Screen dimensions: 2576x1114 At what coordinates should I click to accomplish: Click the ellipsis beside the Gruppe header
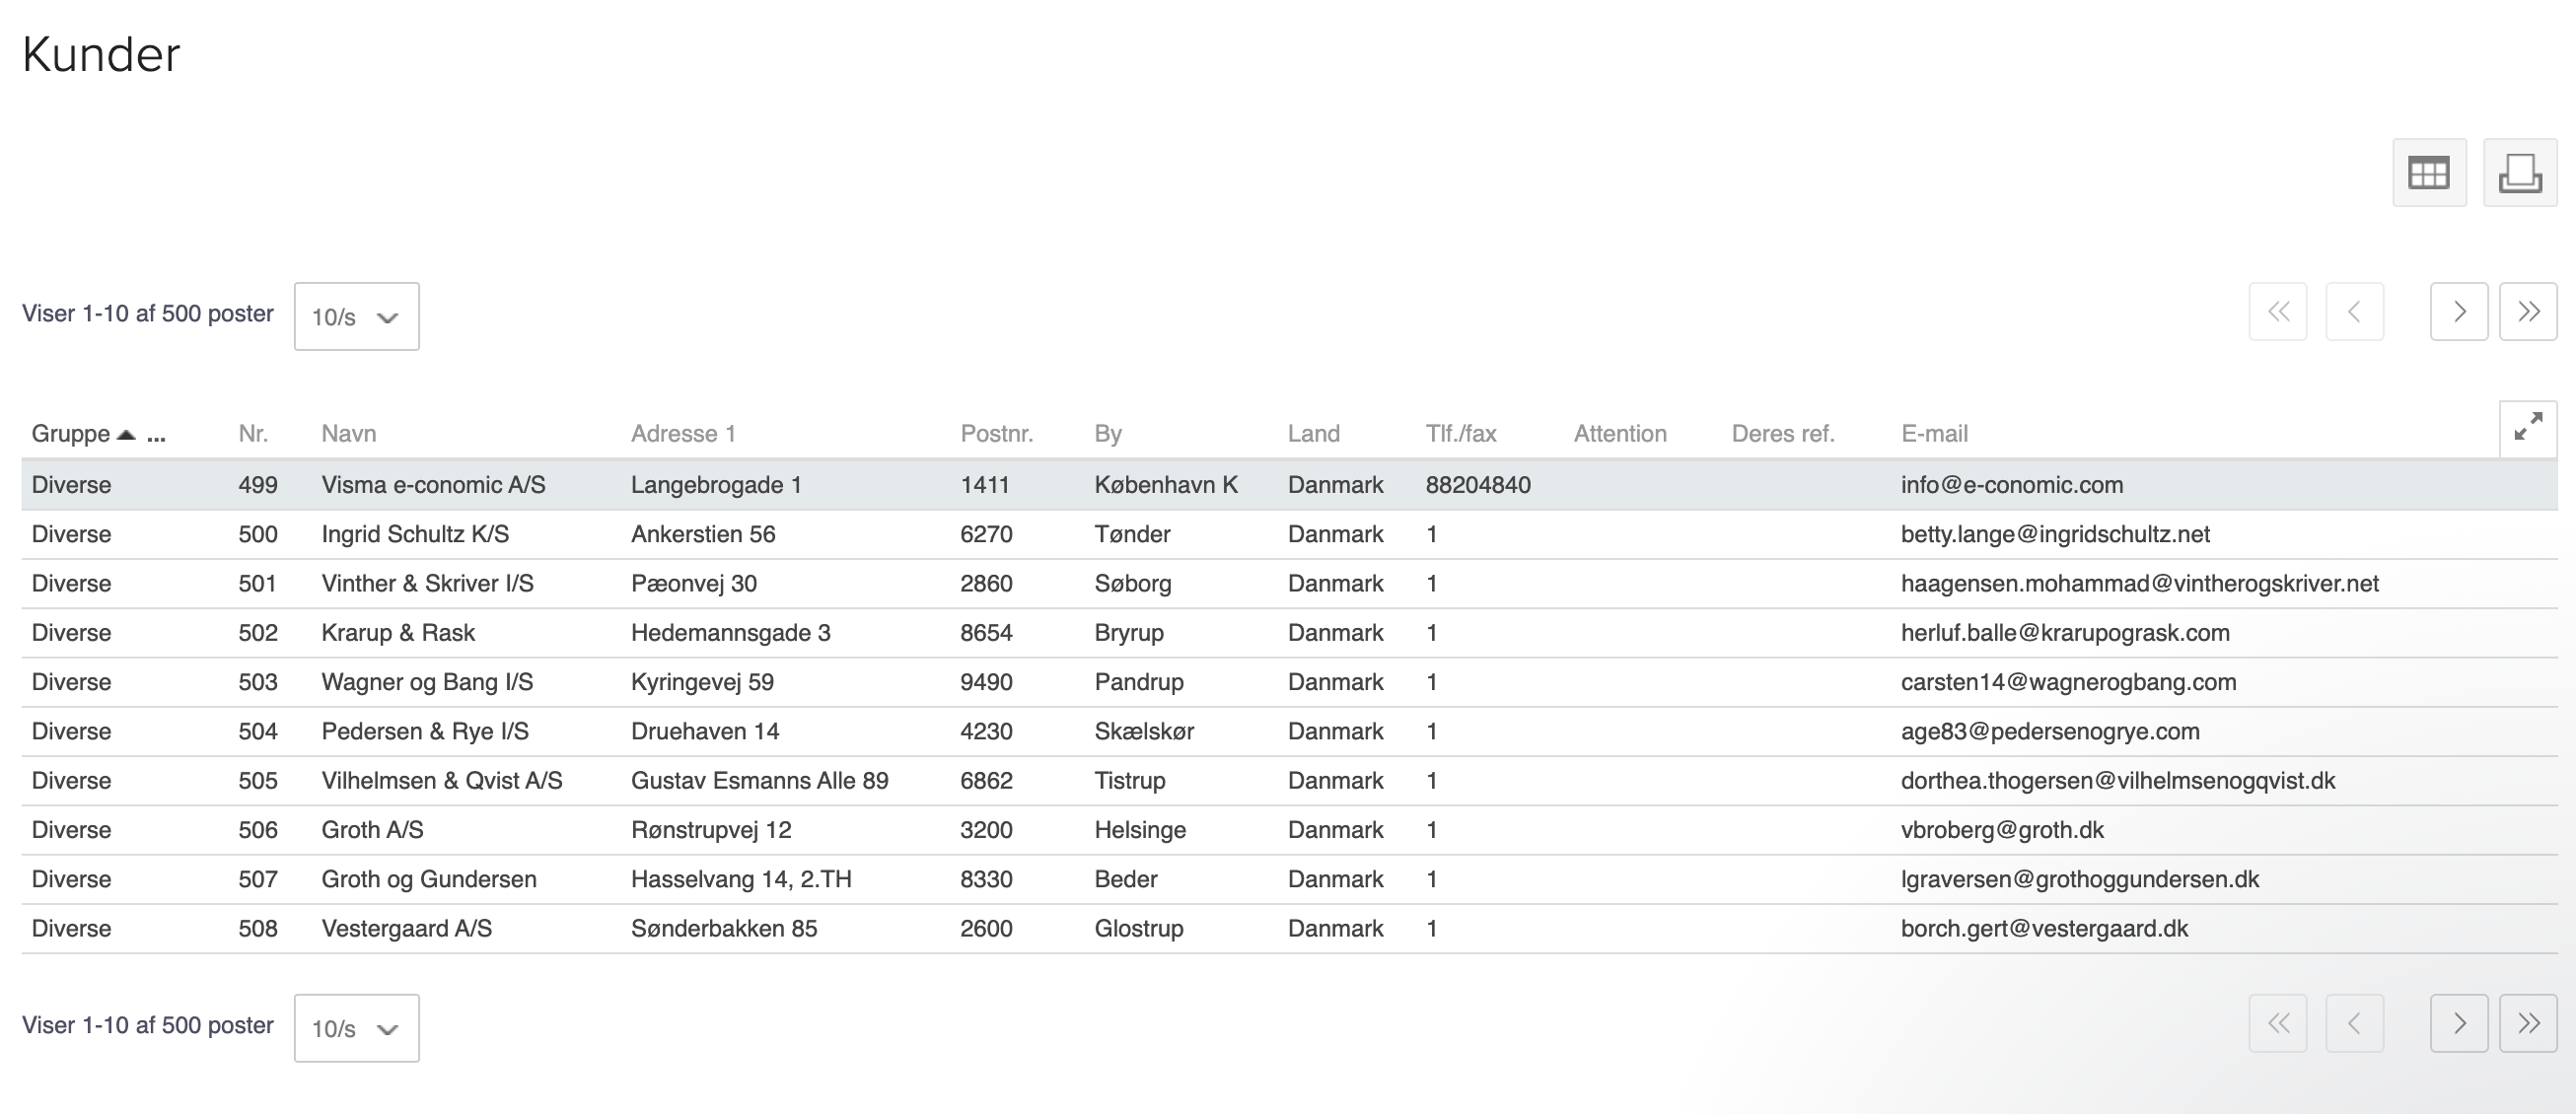point(156,435)
